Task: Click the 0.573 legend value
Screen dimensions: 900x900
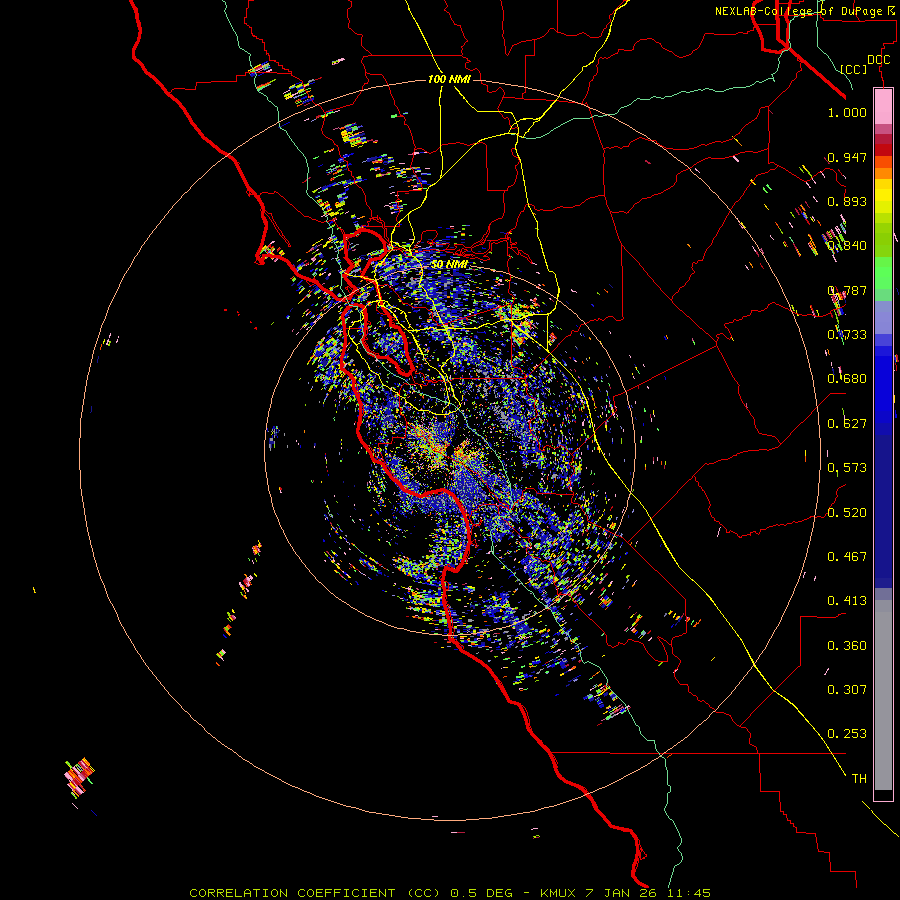Action: coord(847,468)
